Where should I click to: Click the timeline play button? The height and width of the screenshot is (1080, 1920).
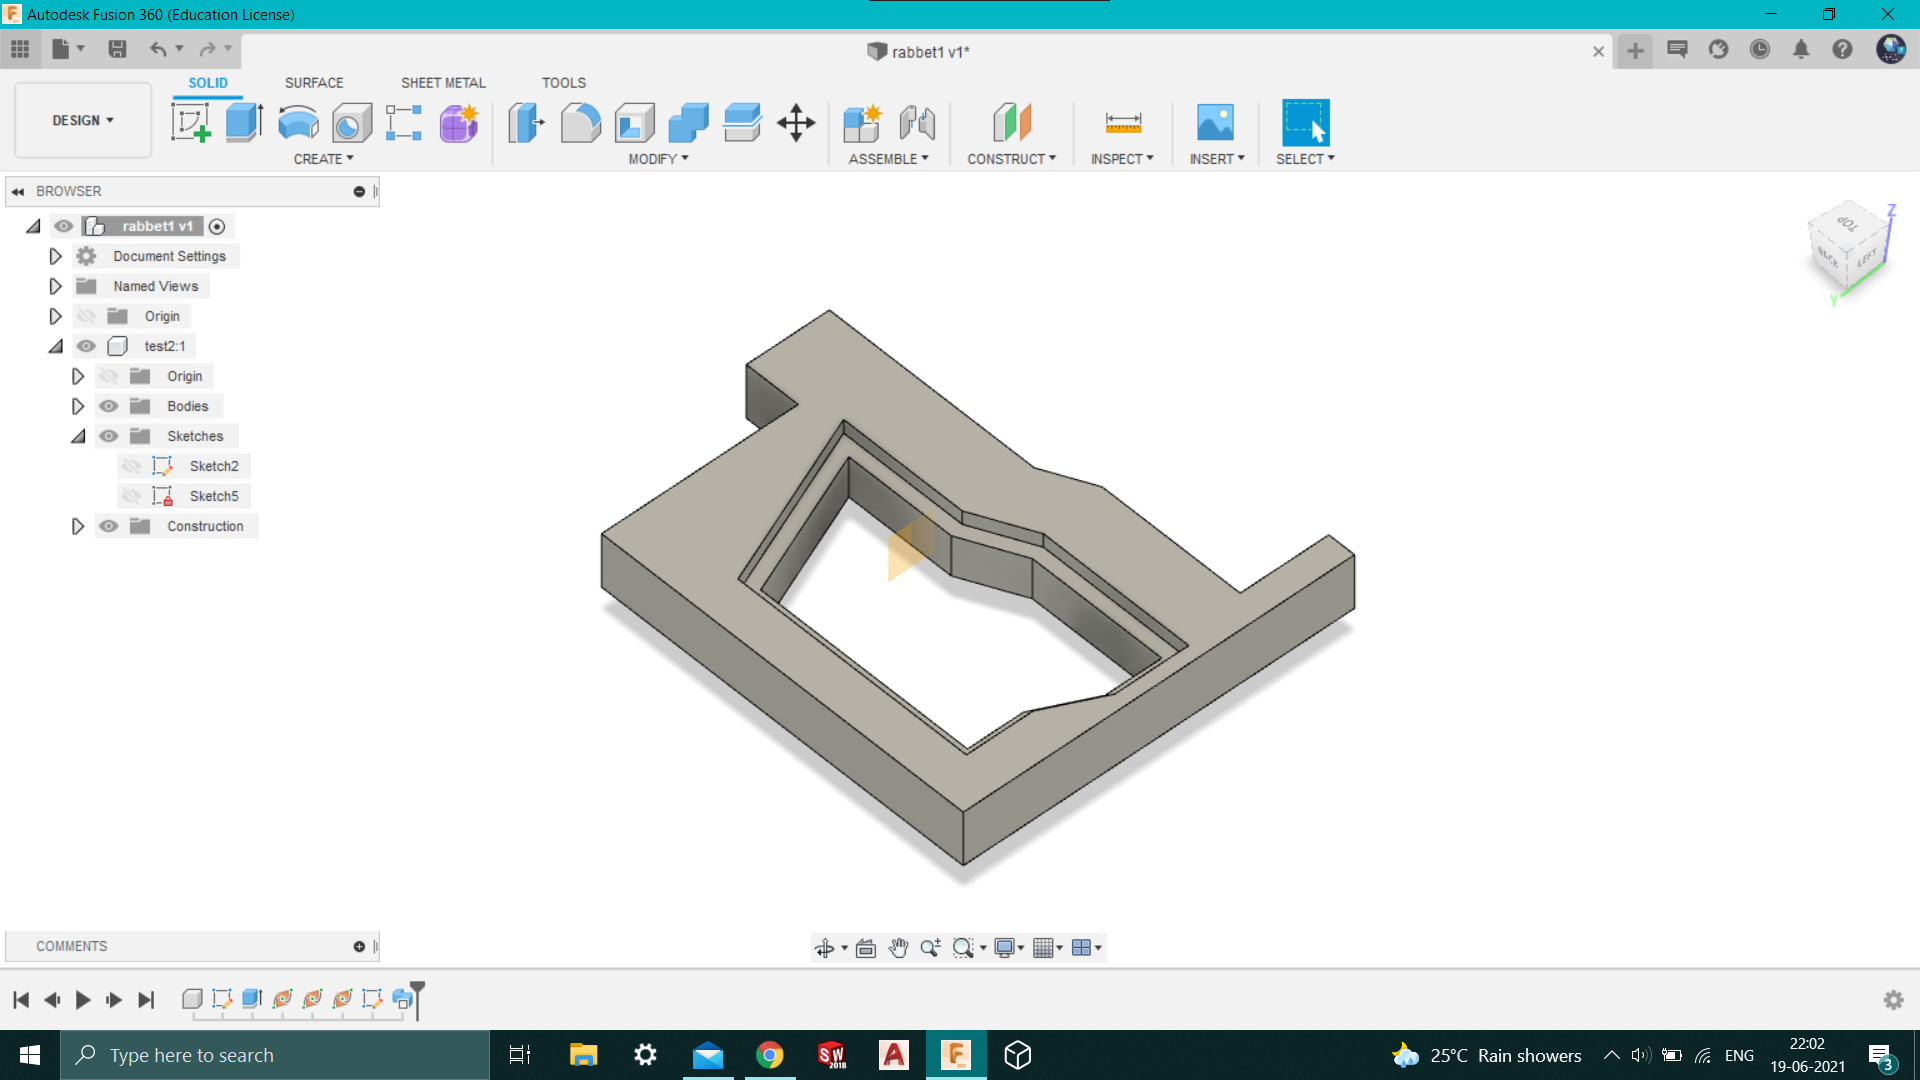pyautogui.click(x=83, y=999)
